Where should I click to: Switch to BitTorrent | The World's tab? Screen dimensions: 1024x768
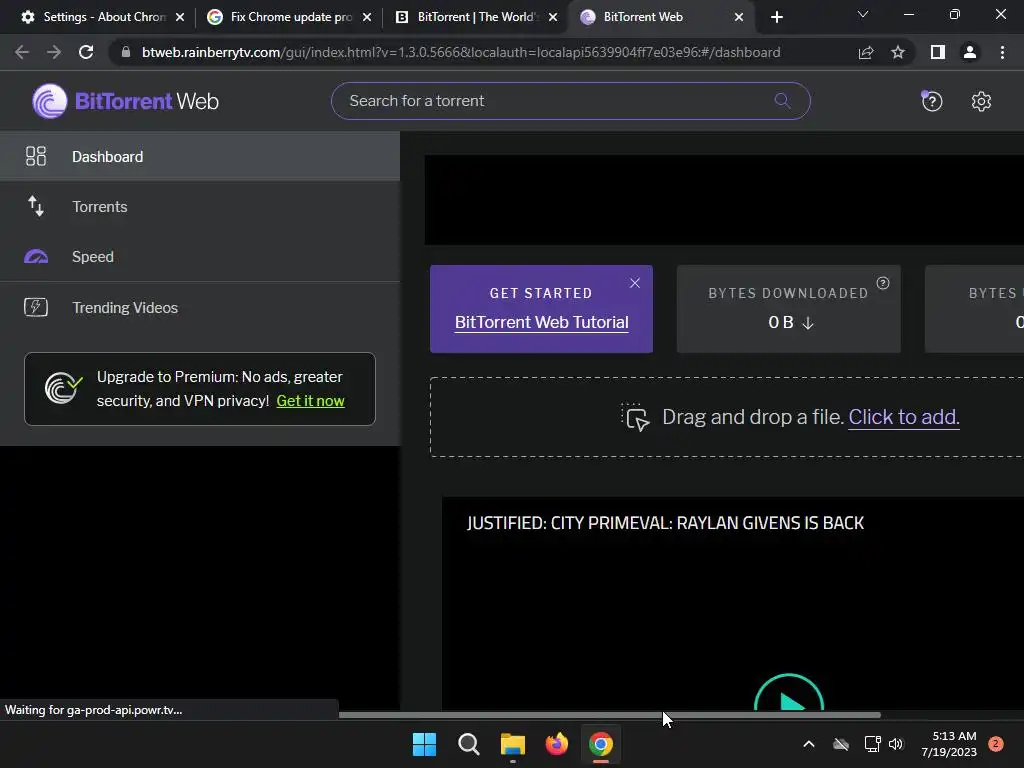click(x=477, y=17)
